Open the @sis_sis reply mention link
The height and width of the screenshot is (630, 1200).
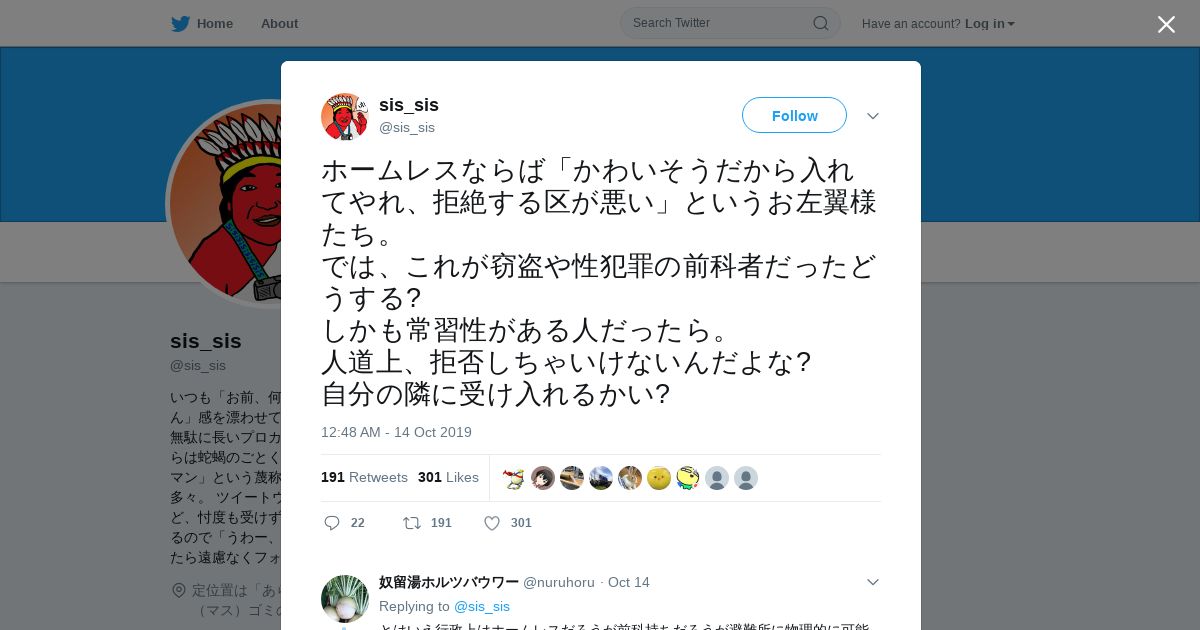(x=482, y=606)
